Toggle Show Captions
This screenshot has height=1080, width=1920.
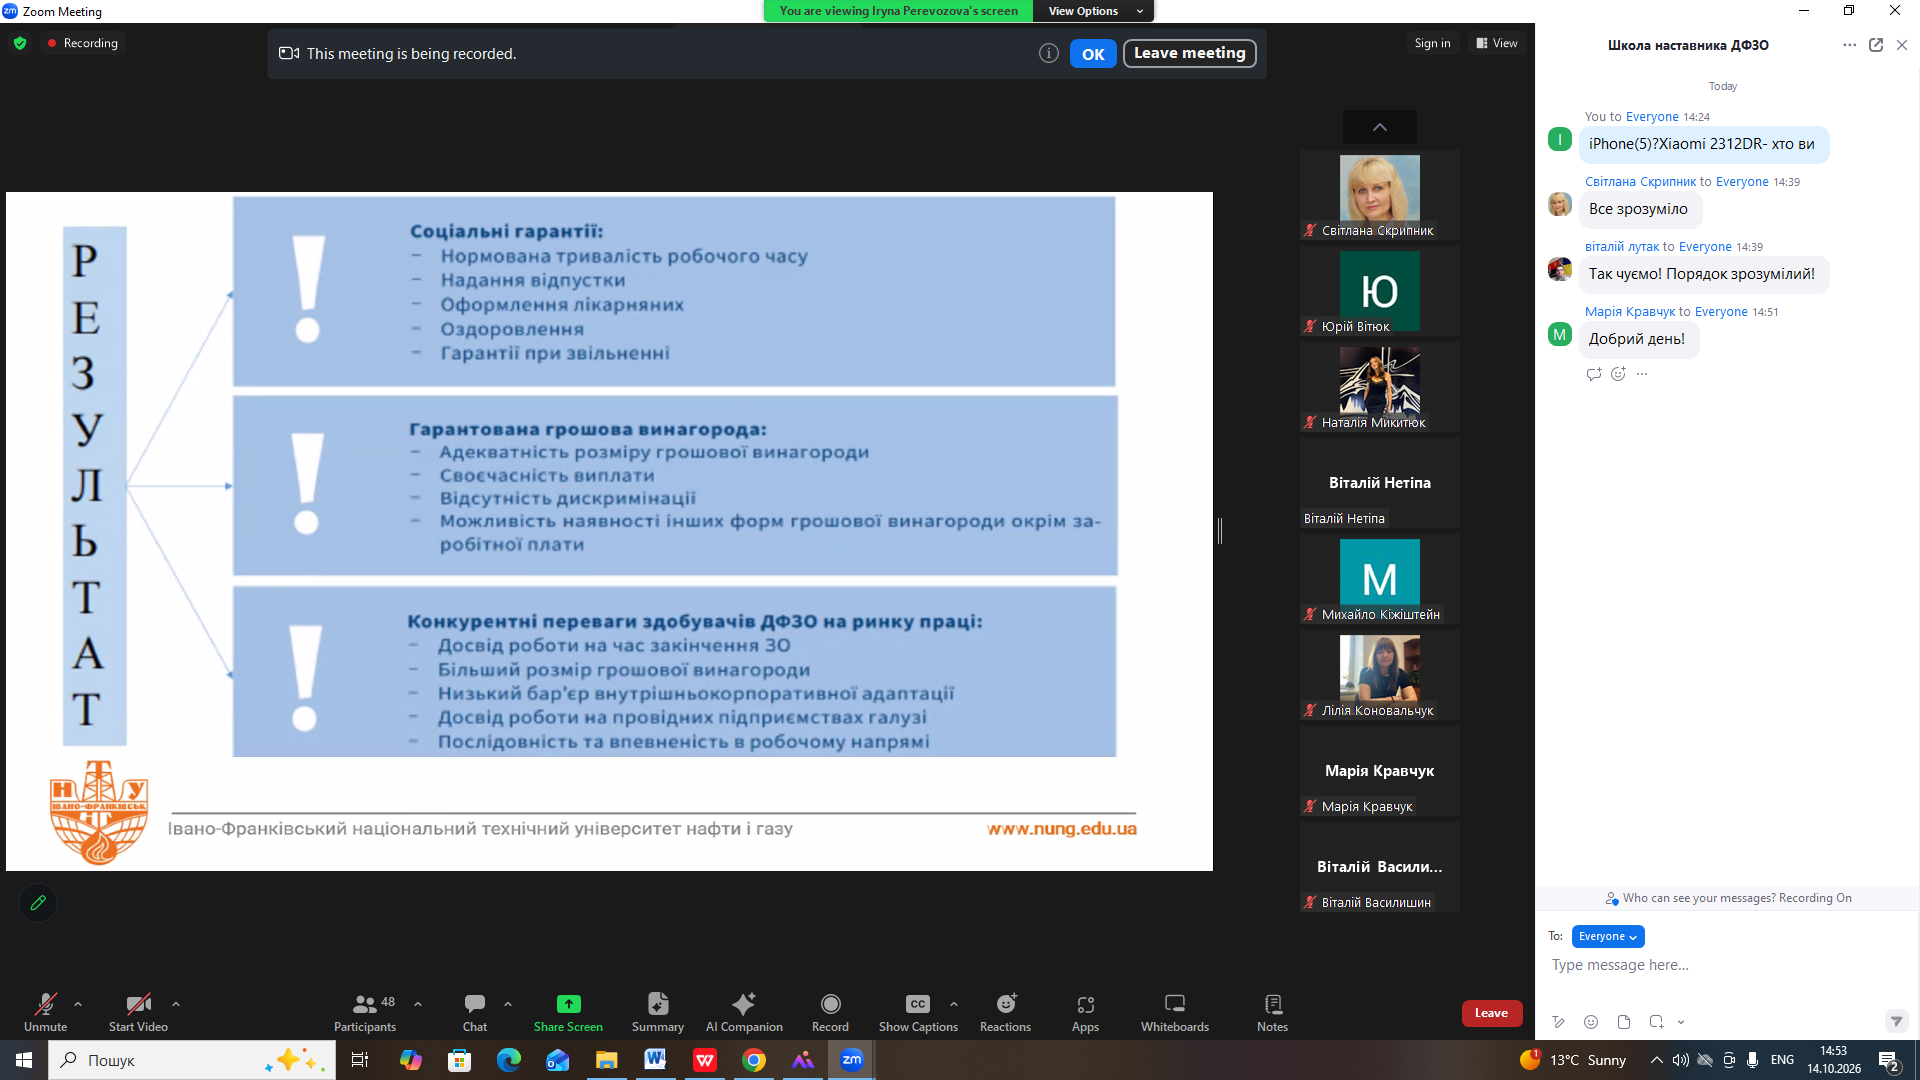[x=918, y=1011]
